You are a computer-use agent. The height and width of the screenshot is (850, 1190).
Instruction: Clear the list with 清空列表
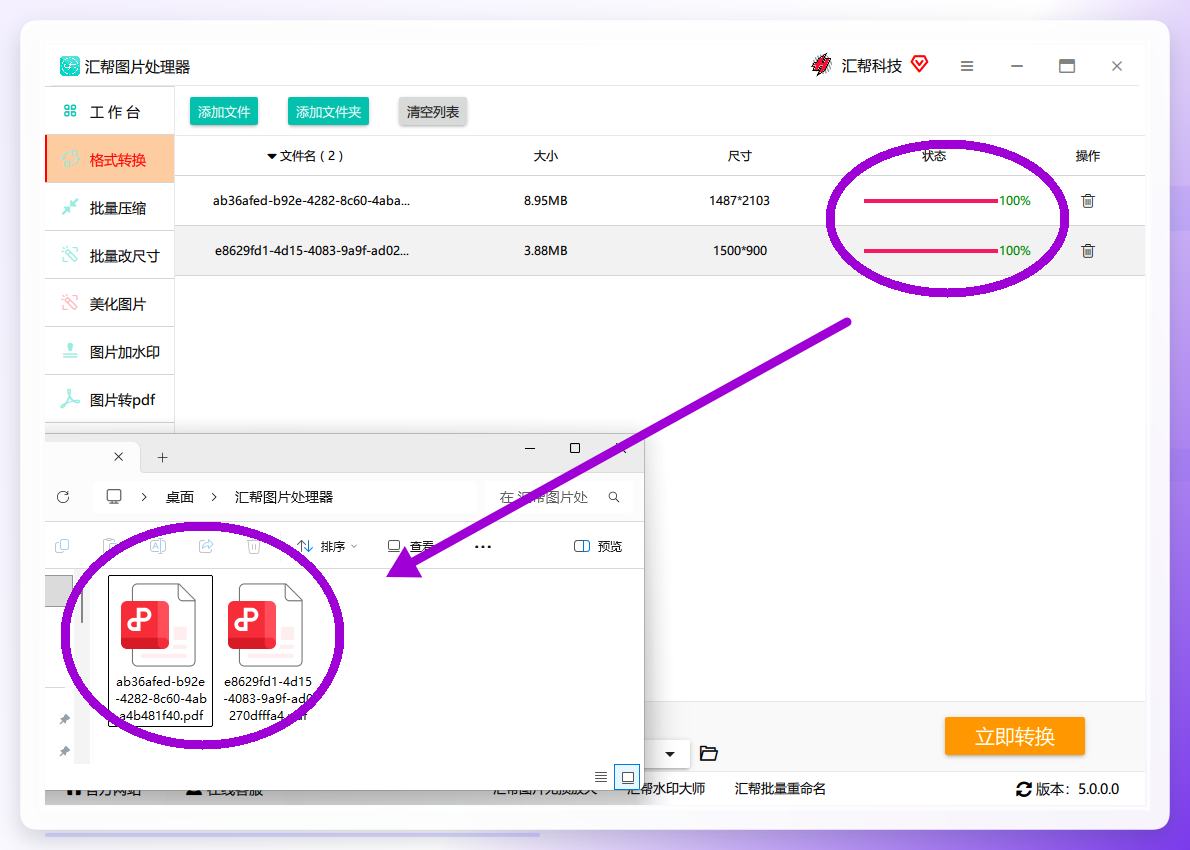pos(433,112)
